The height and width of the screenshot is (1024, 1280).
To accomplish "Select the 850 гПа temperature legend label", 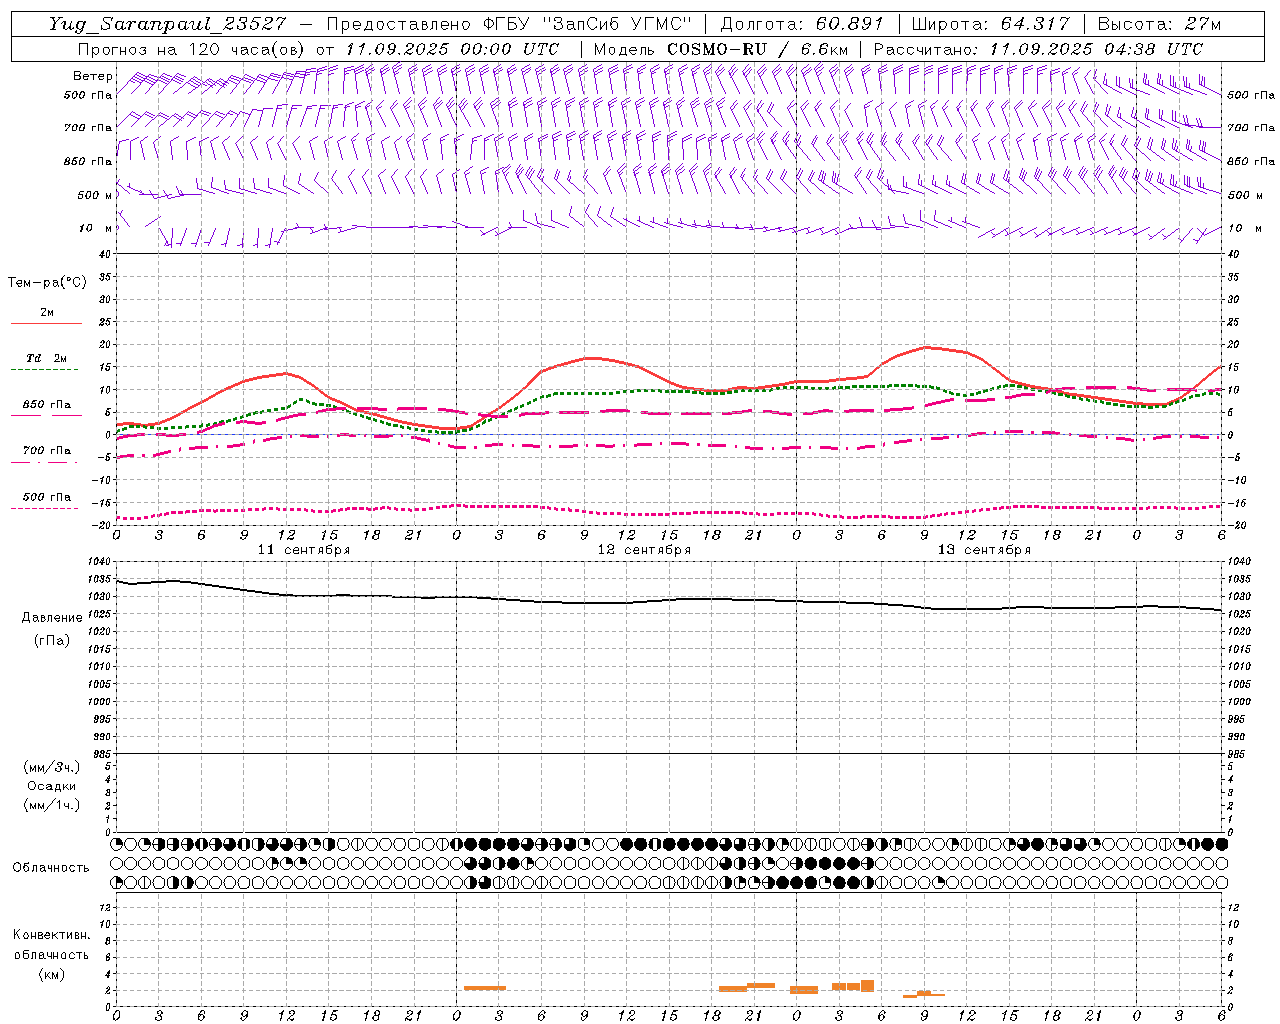I will (46, 405).
